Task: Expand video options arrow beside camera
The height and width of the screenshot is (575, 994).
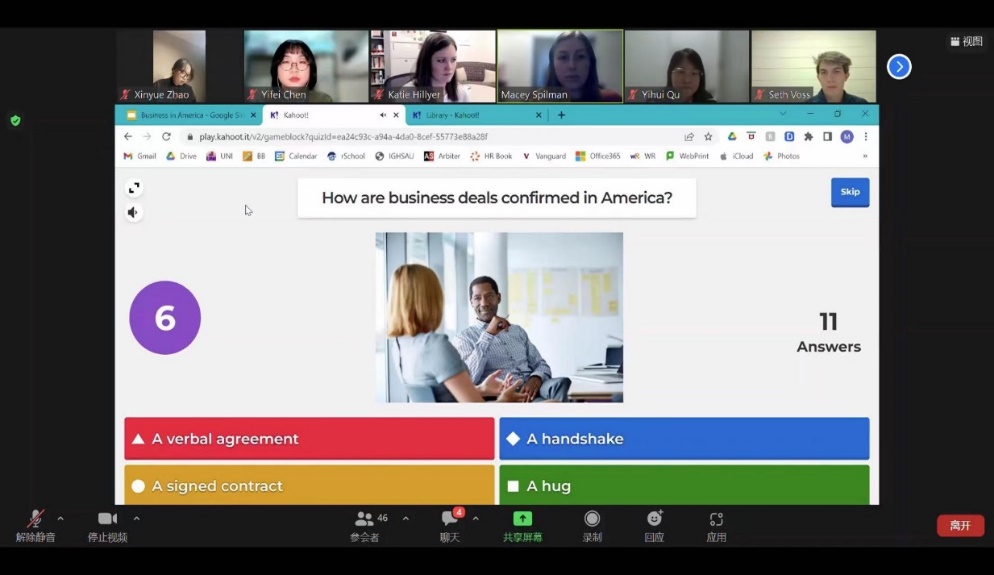Action: pos(136,518)
